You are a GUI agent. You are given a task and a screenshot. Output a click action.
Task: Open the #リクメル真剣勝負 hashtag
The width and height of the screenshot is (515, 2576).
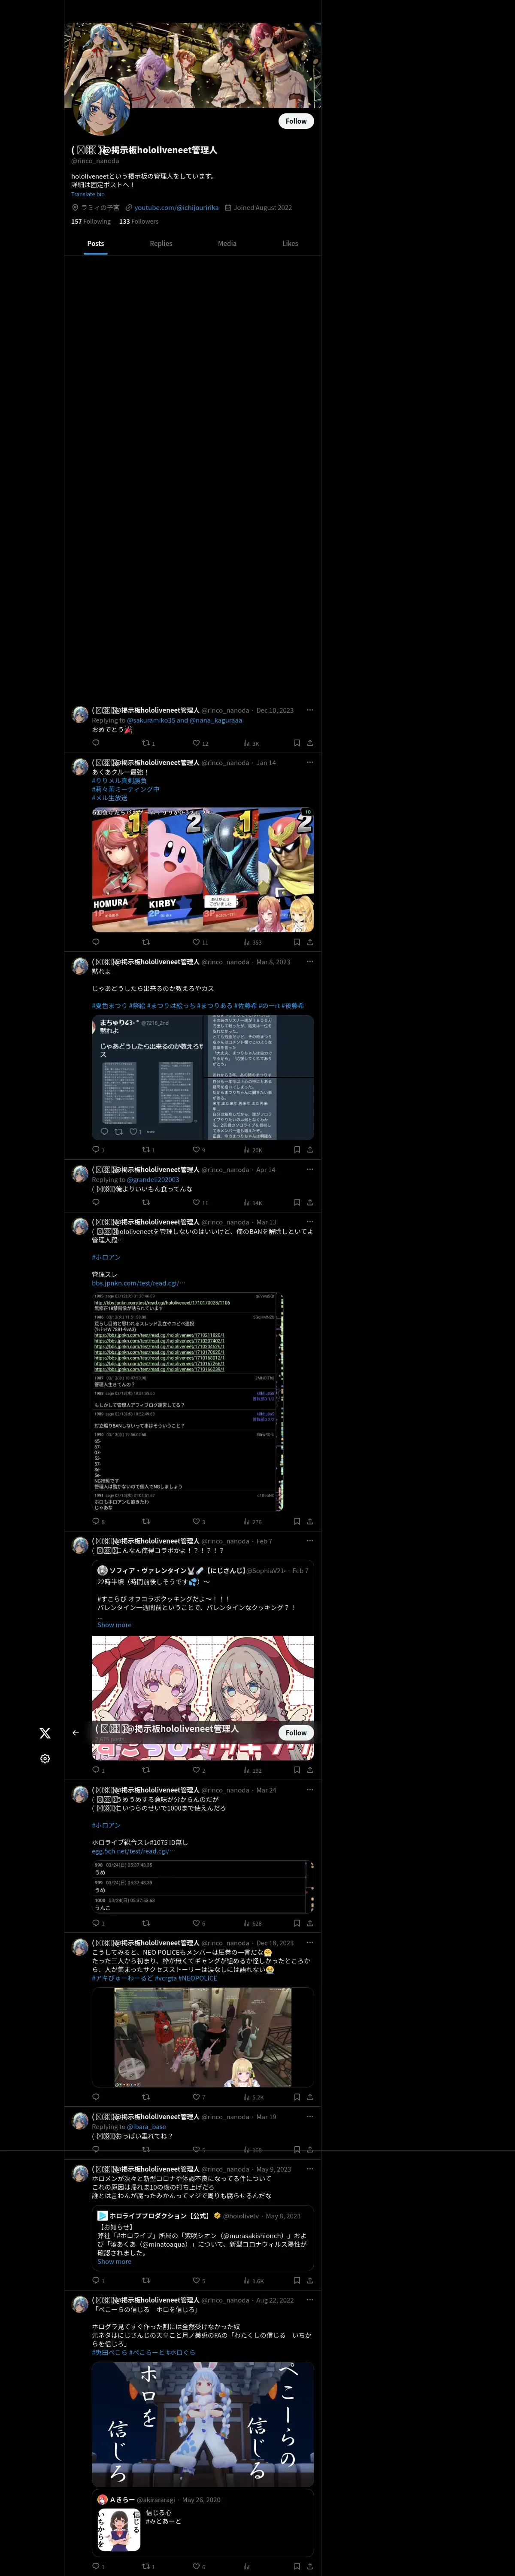point(119,780)
